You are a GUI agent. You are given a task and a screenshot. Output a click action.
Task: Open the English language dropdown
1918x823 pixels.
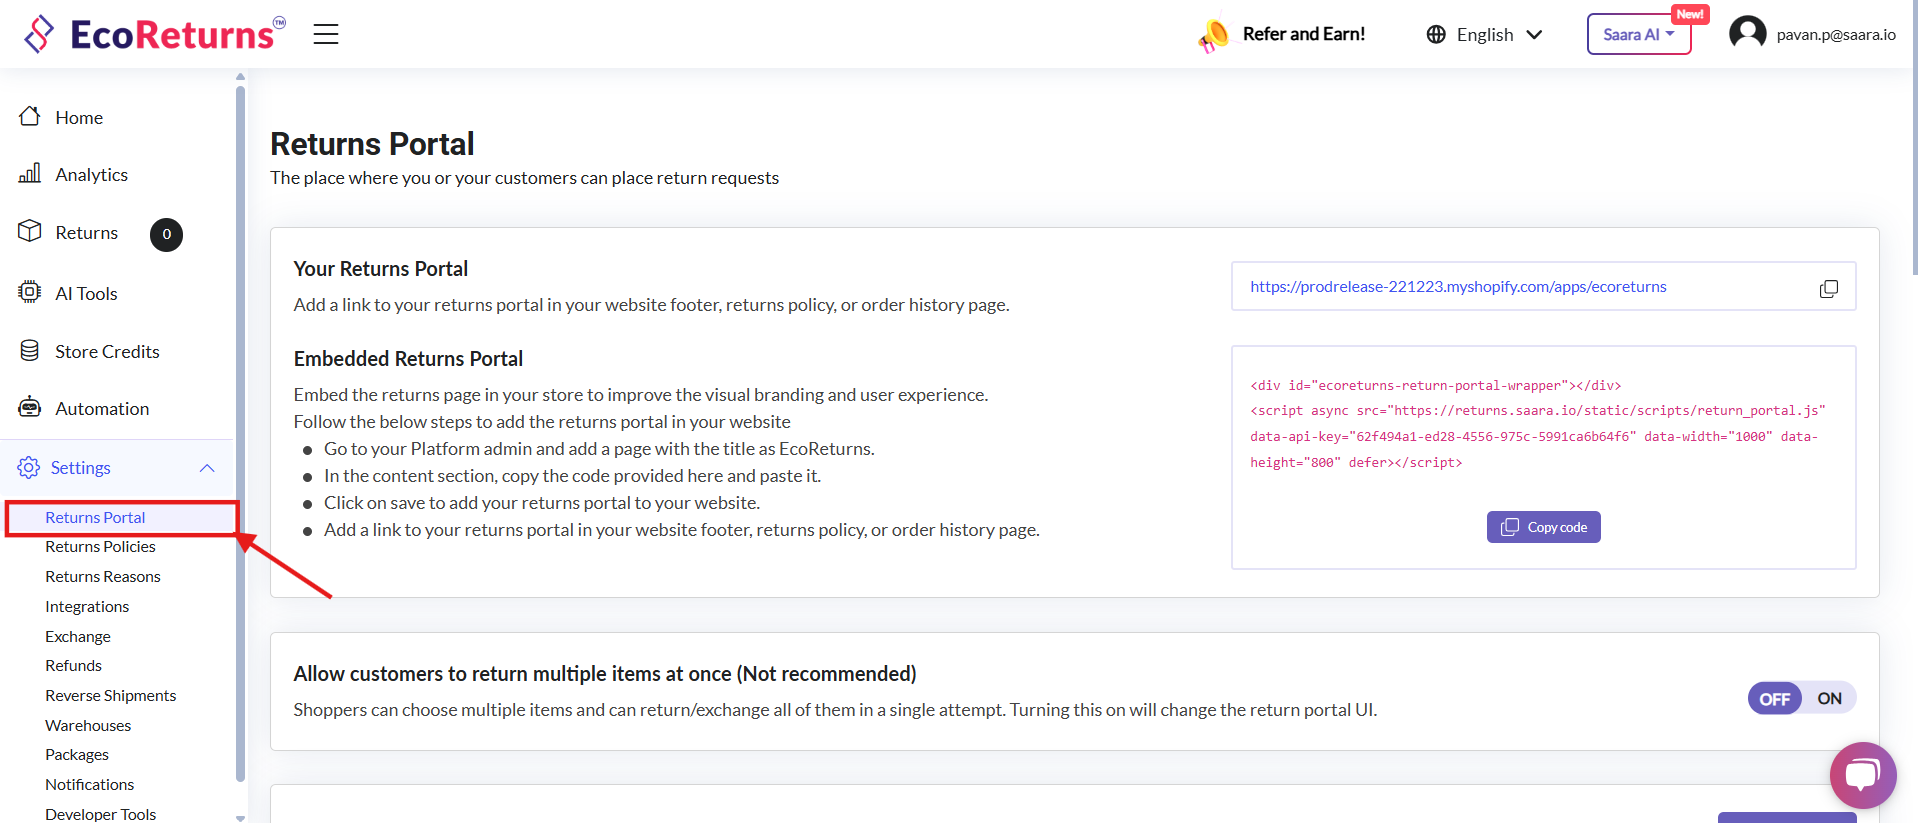1485,35
